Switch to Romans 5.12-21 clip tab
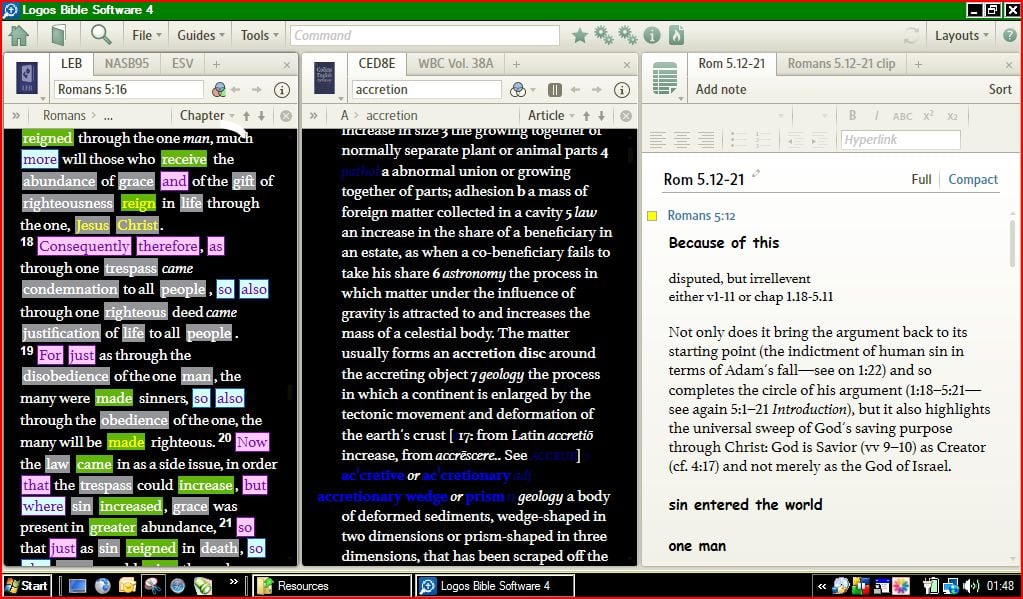 pos(841,63)
